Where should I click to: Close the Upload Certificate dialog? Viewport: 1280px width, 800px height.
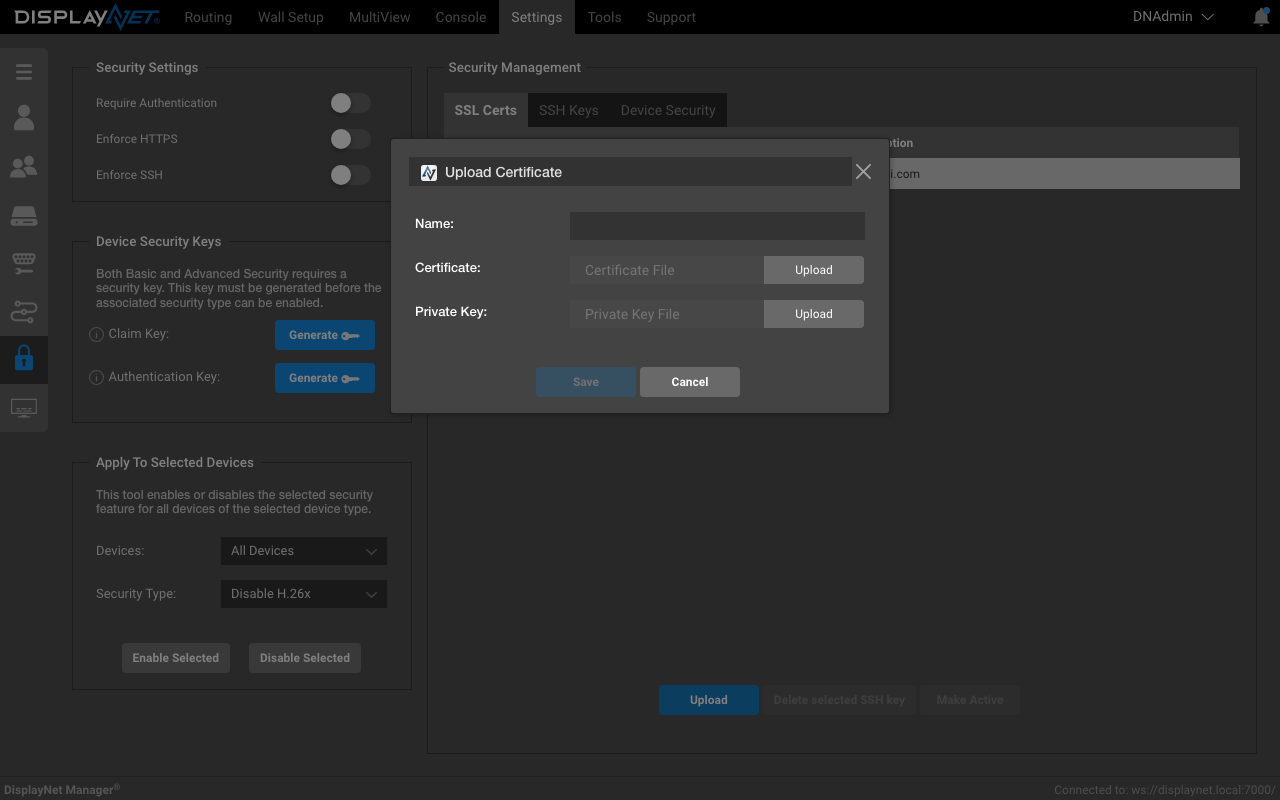pyautogui.click(x=863, y=172)
